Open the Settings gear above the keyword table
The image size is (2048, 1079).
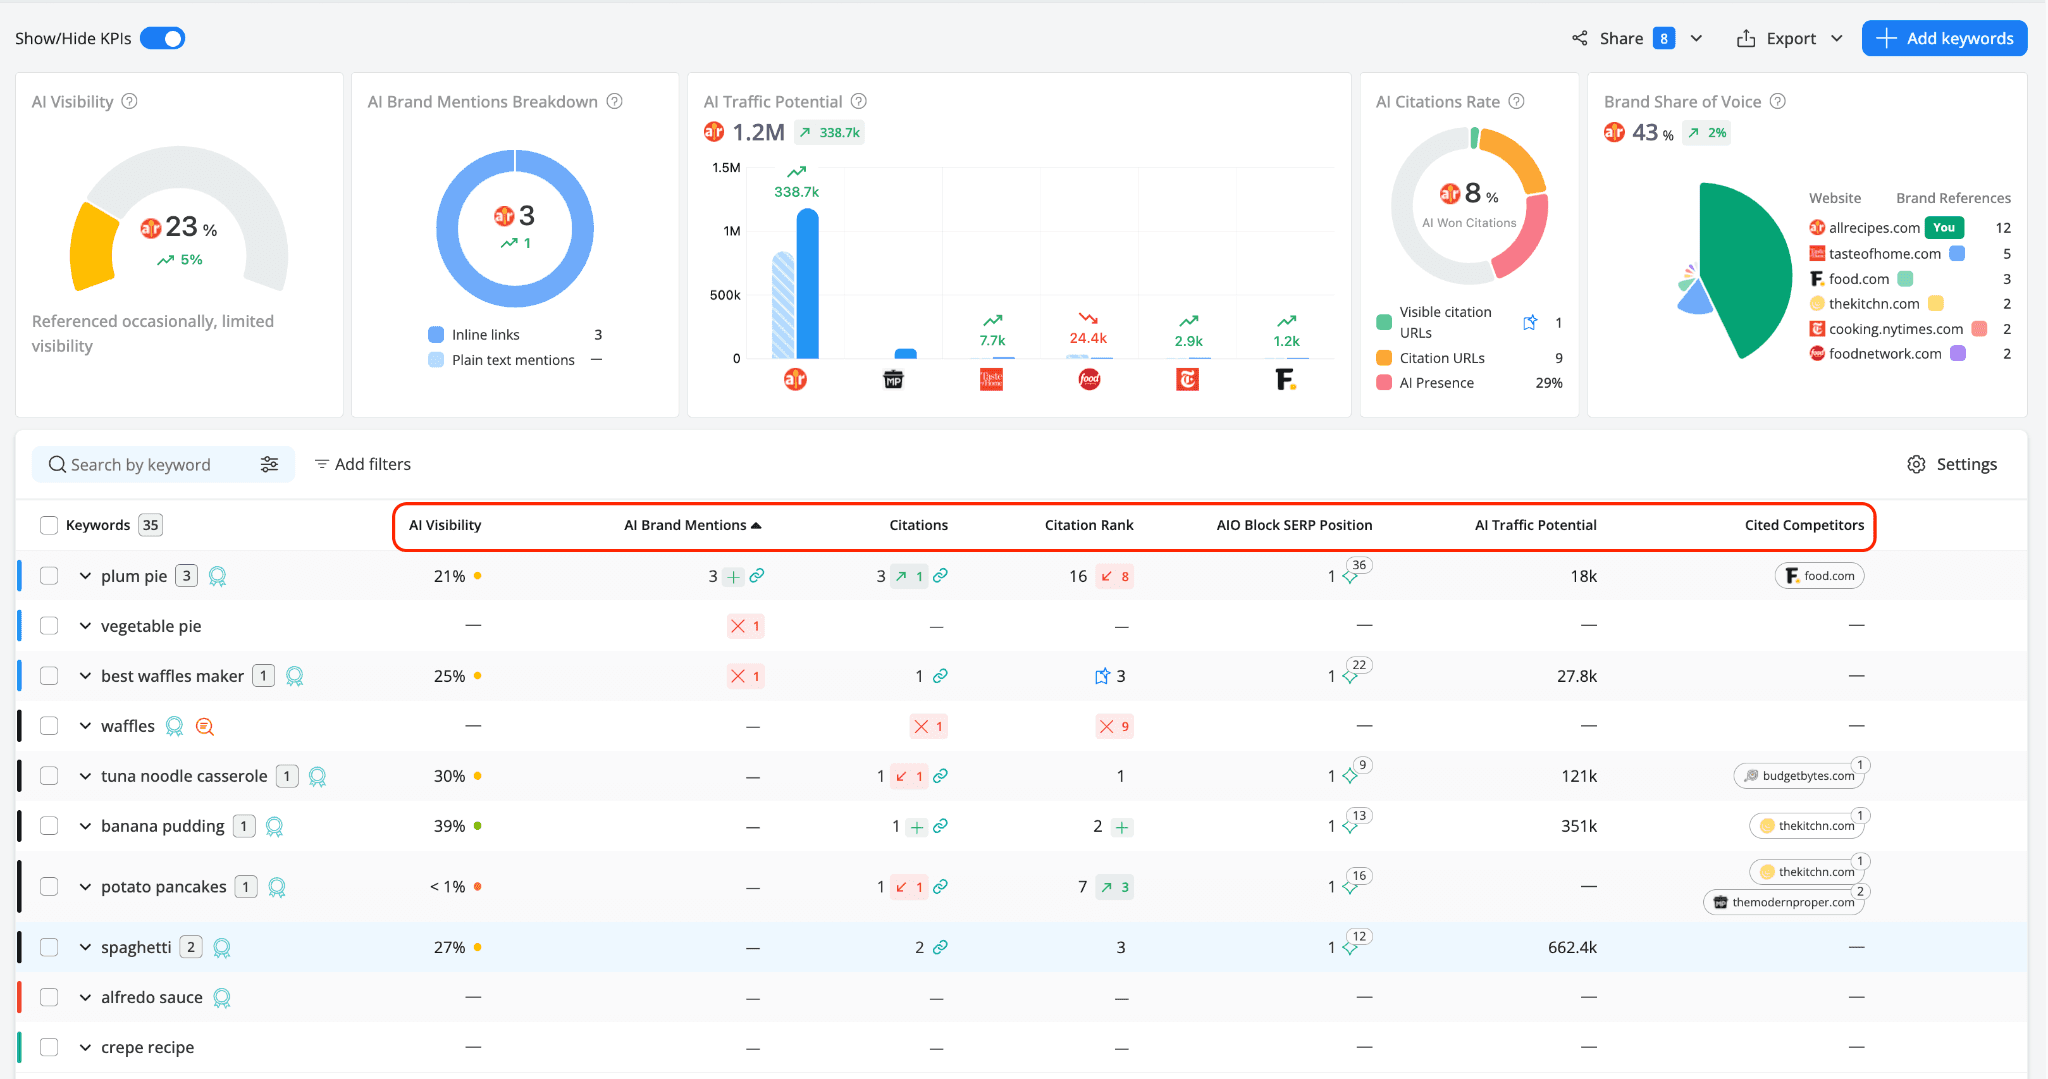click(1916, 464)
